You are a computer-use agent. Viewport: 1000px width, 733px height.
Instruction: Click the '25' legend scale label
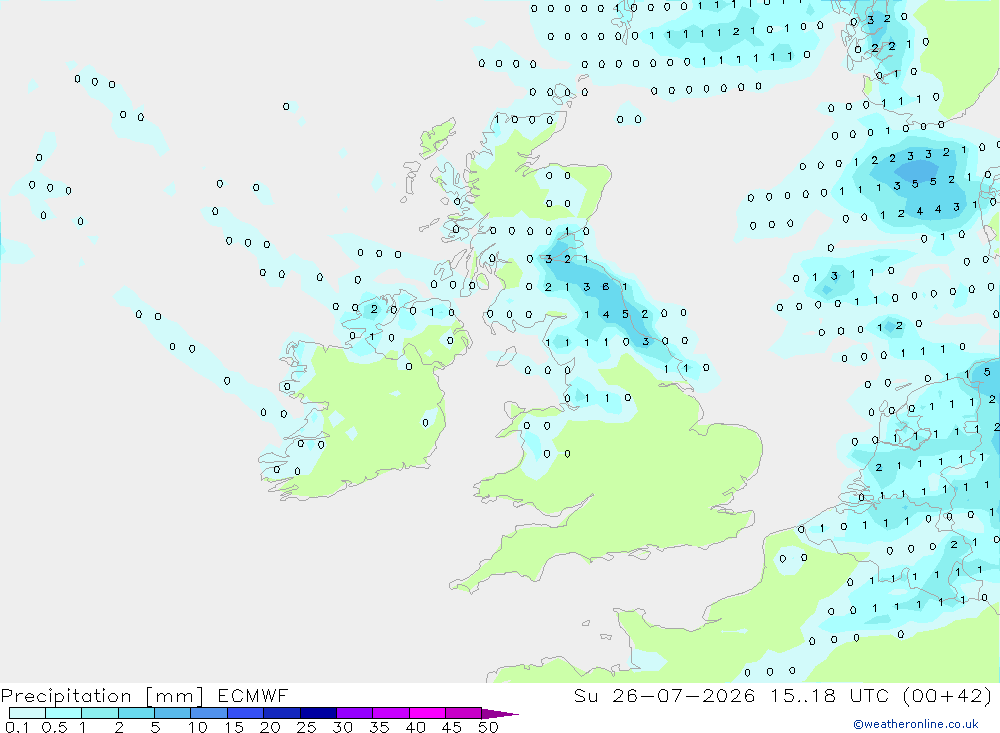click(306, 727)
